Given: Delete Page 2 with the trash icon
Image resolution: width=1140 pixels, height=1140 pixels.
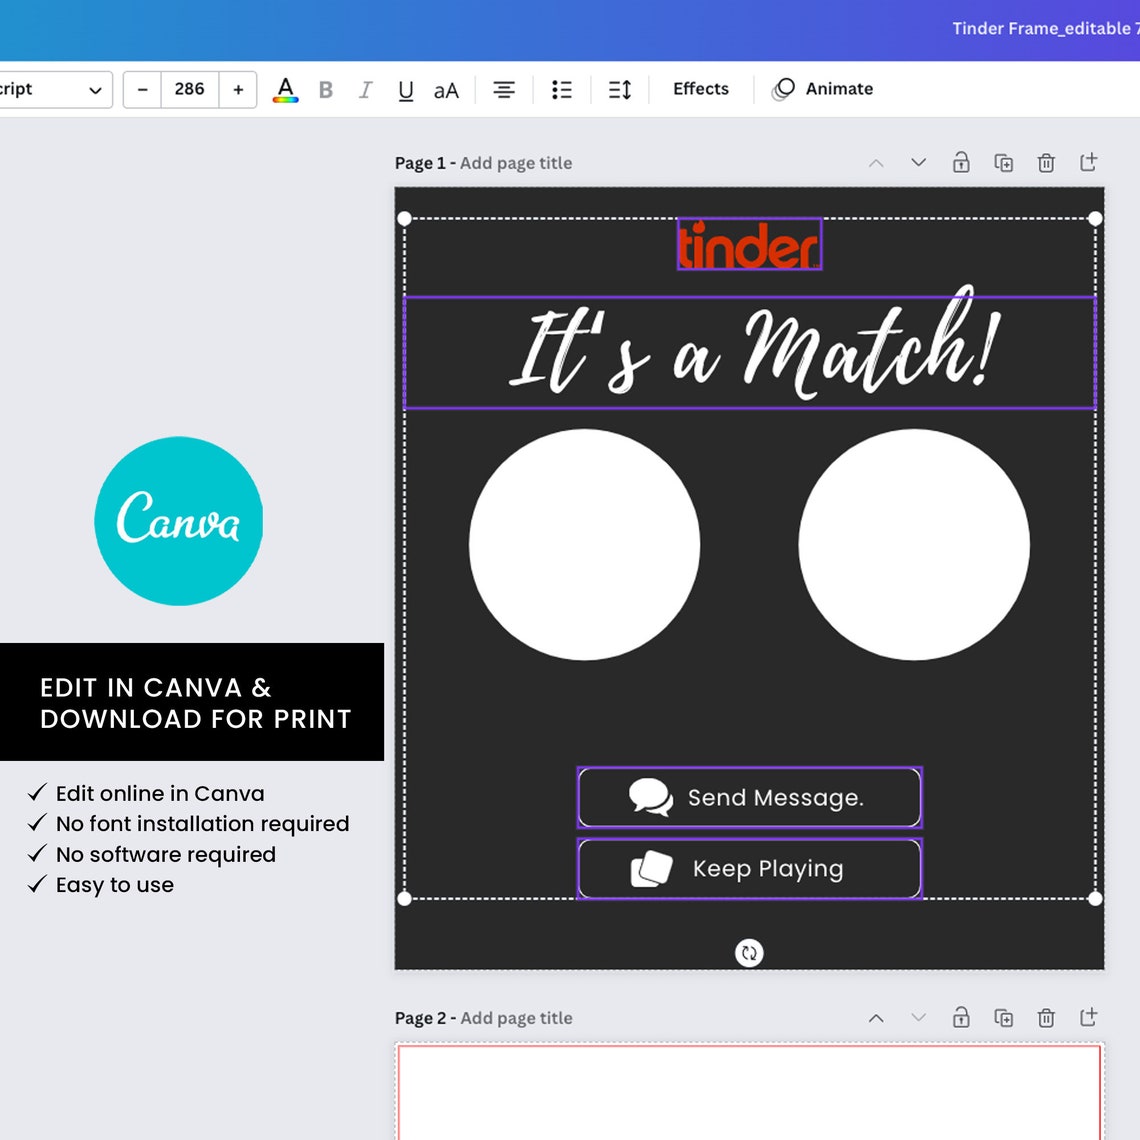Looking at the screenshot, I should coord(1046,1017).
